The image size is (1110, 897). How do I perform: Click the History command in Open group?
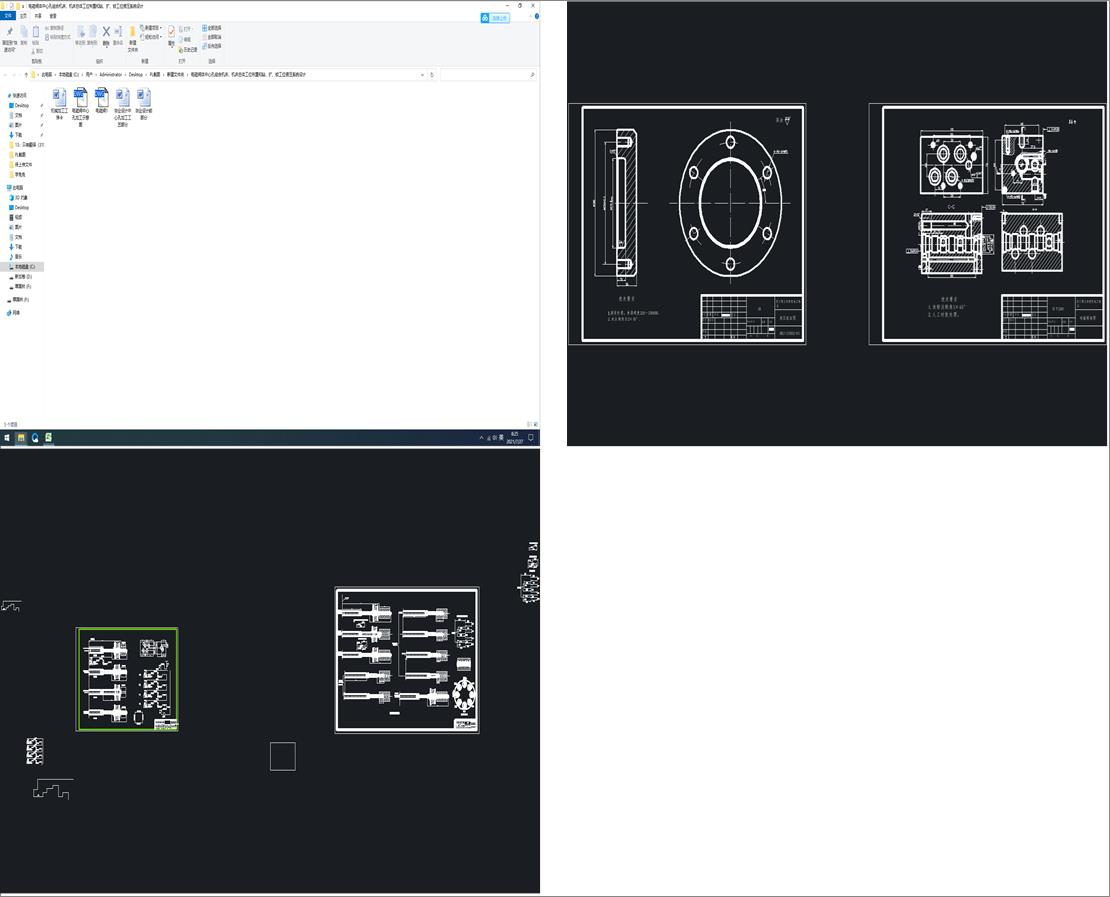[x=188, y=50]
